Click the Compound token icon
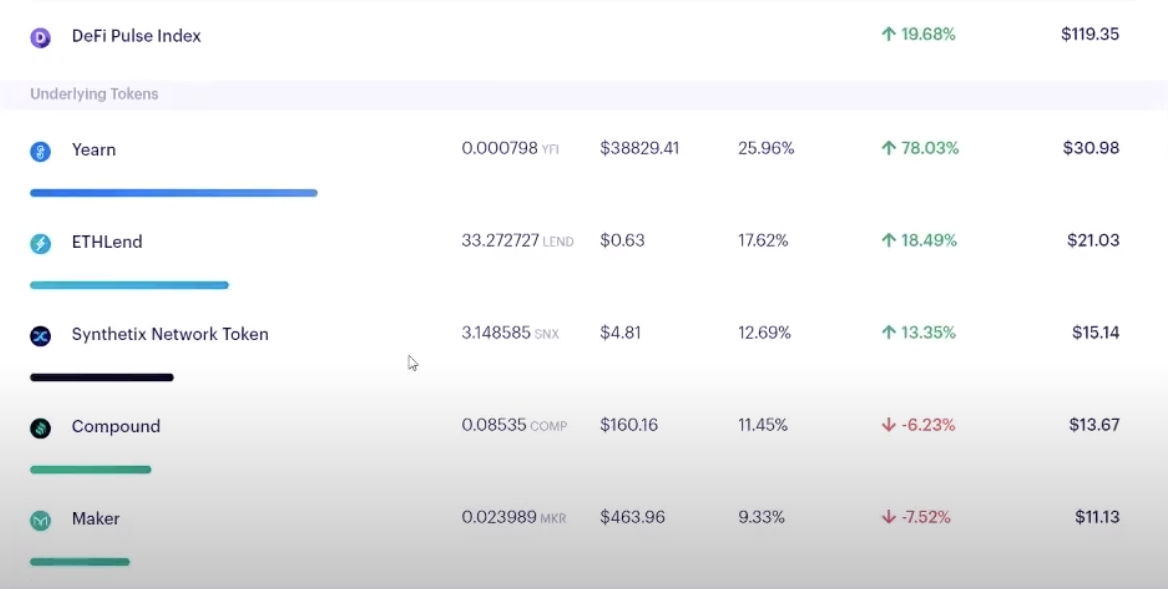 40,428
